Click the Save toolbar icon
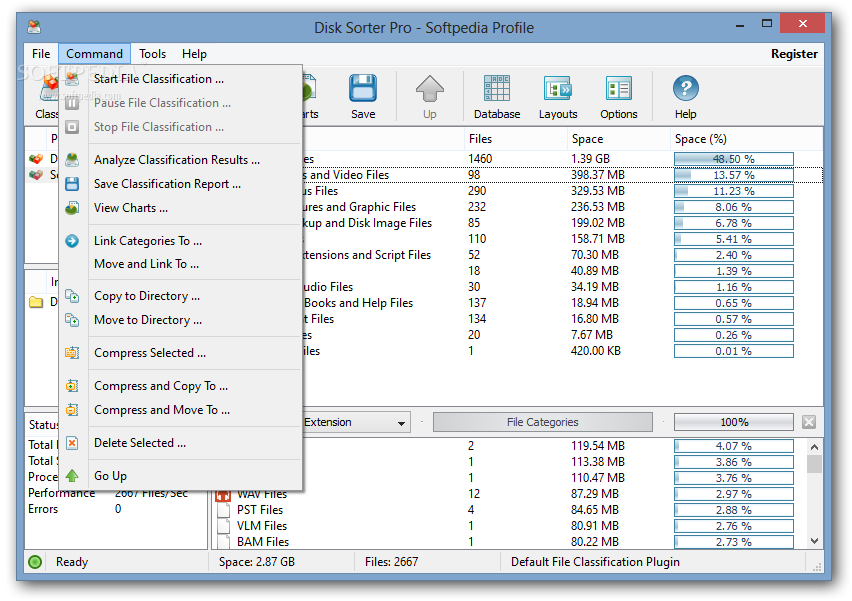Viewport: 852px width, 601px height. (362, 89)
